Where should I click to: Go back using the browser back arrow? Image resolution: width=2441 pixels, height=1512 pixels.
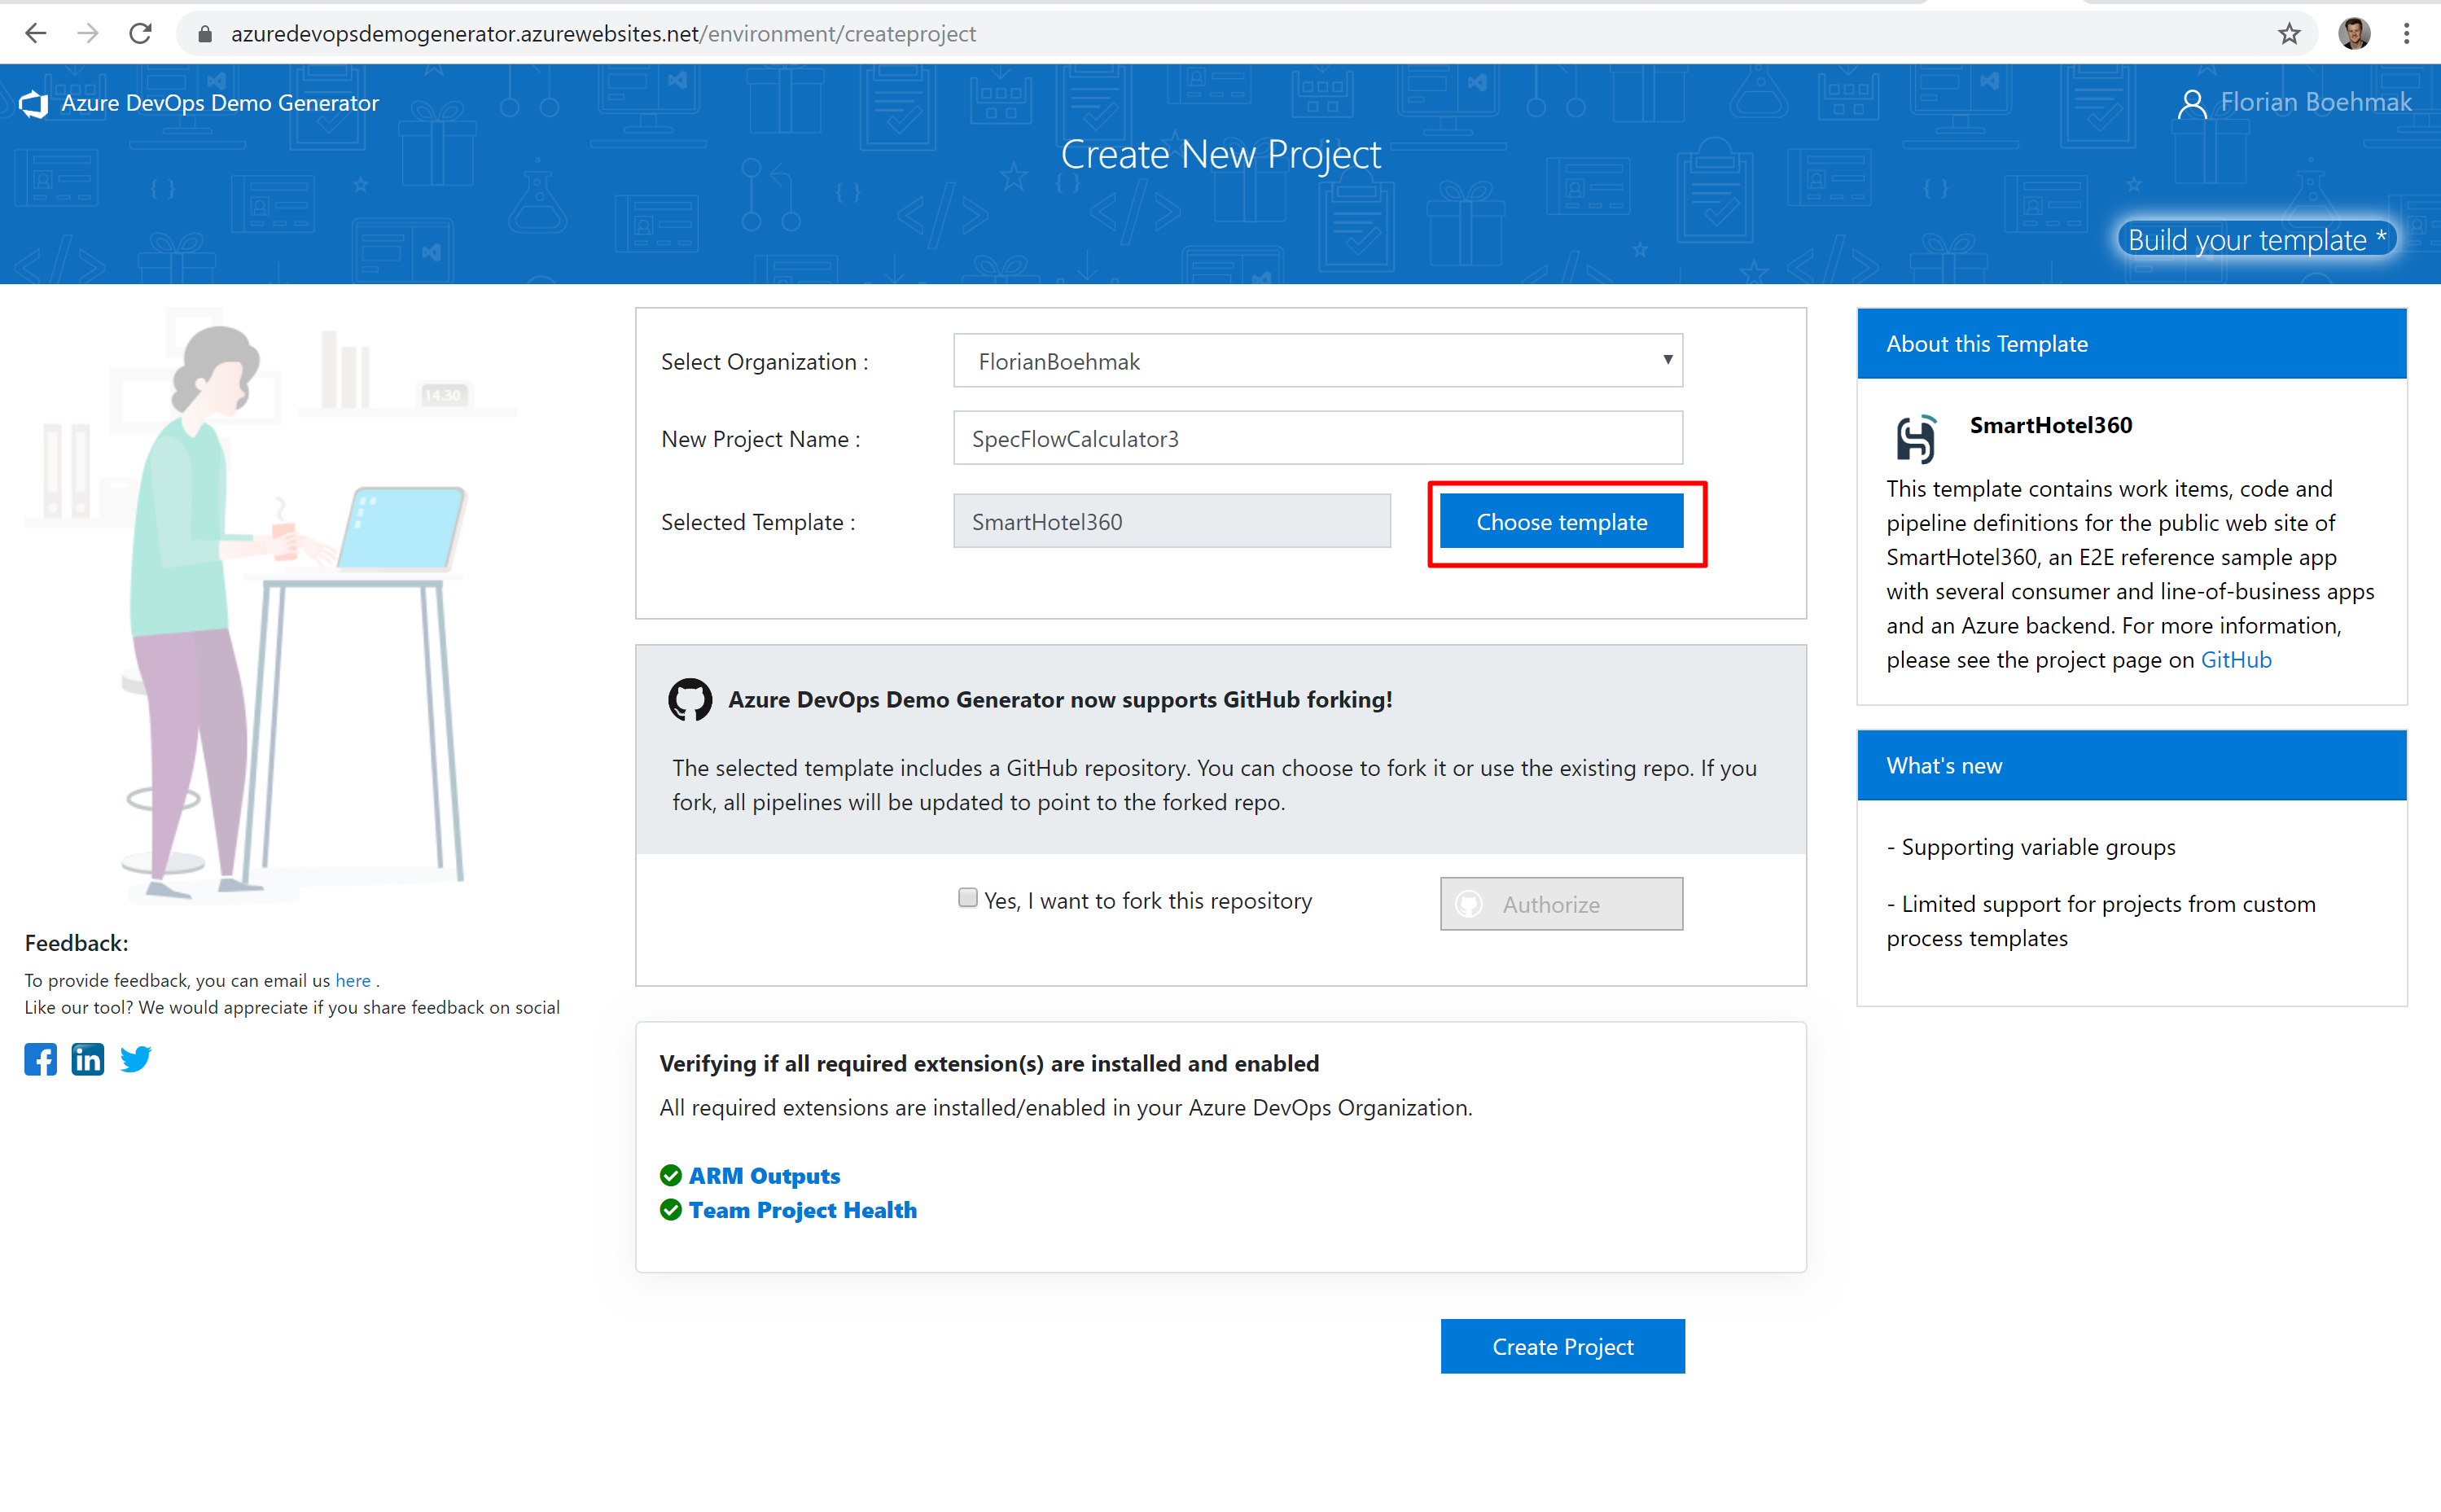(36, 34)
